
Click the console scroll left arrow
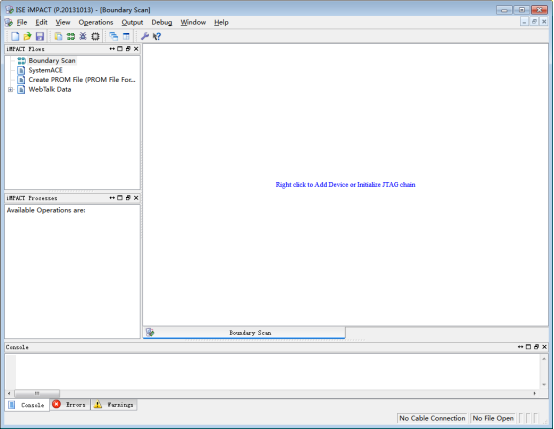pyautogui.click(x=9, y=393)
